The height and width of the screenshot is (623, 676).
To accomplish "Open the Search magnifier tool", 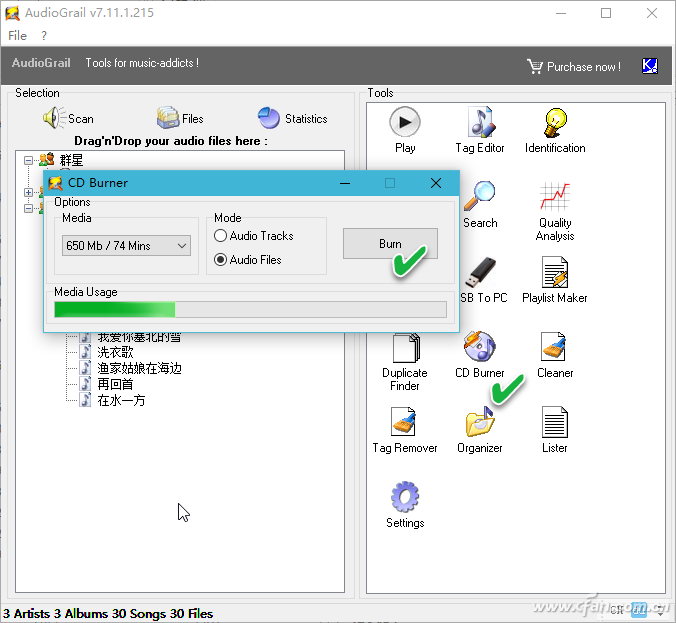I will coord(480,205).
